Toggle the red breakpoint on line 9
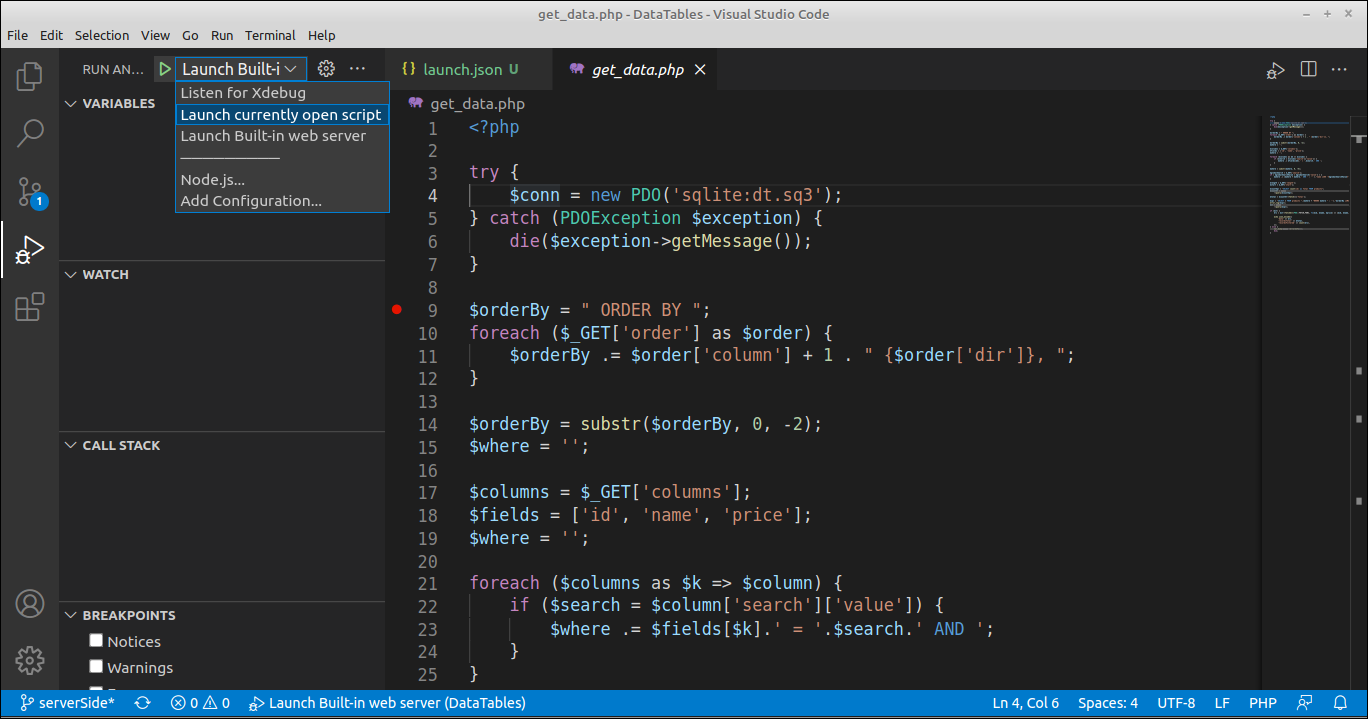 tap(397, 310)
